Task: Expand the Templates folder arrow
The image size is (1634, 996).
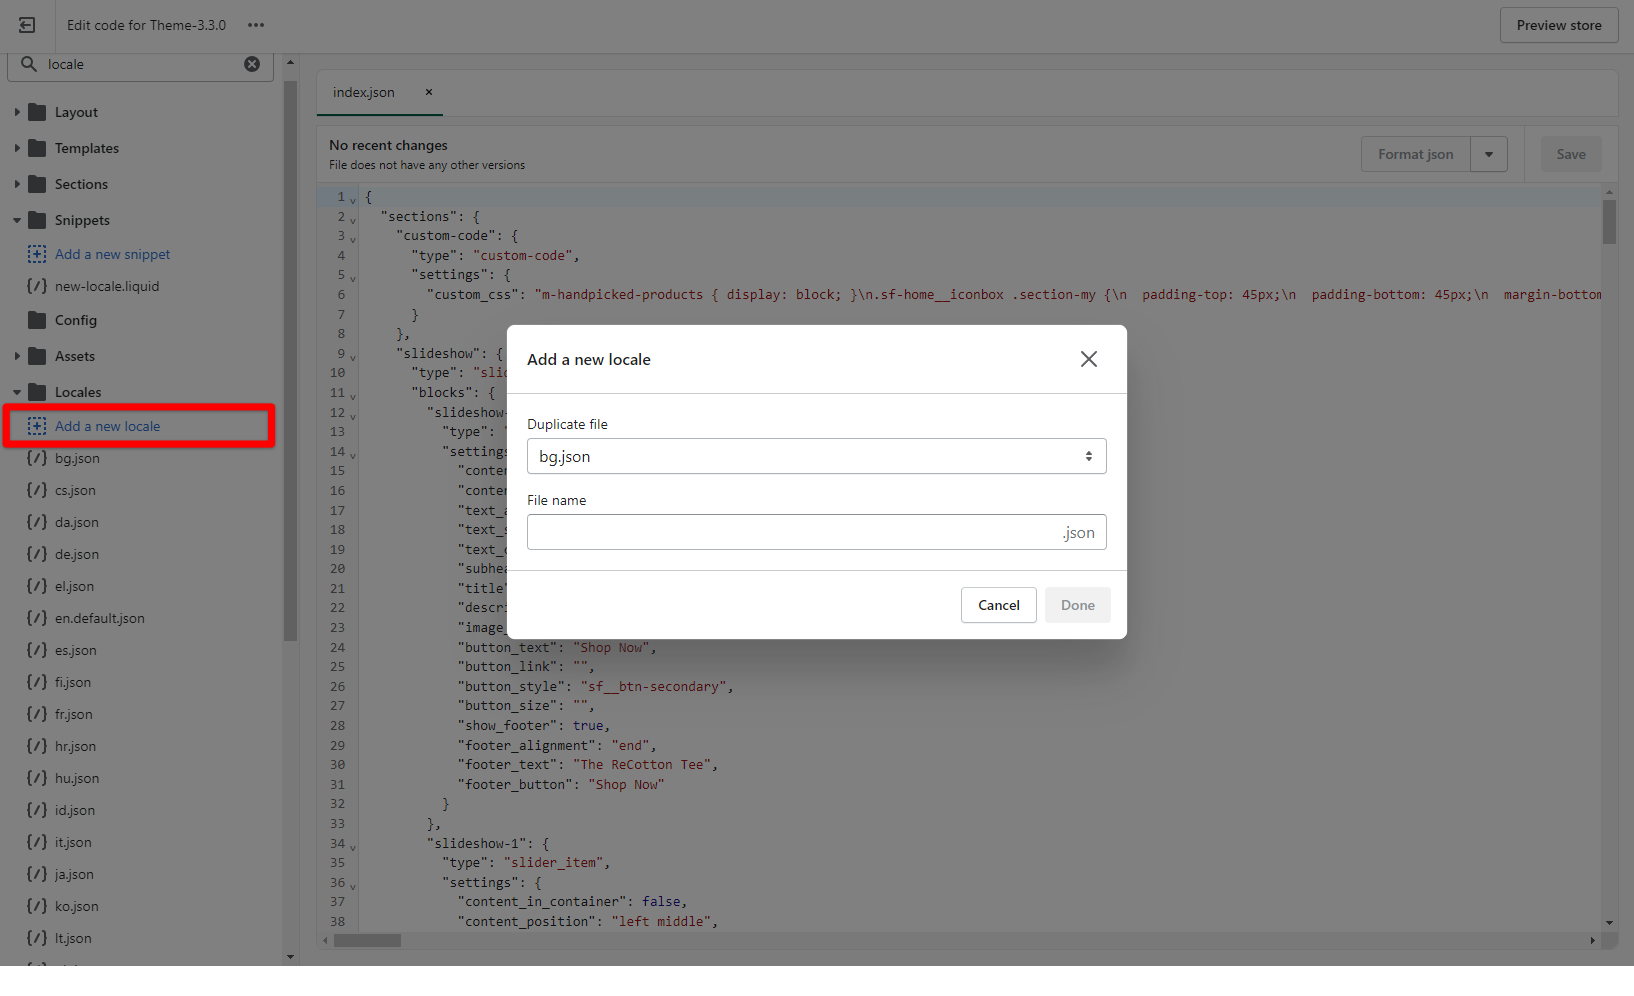Action: (17, 148)
